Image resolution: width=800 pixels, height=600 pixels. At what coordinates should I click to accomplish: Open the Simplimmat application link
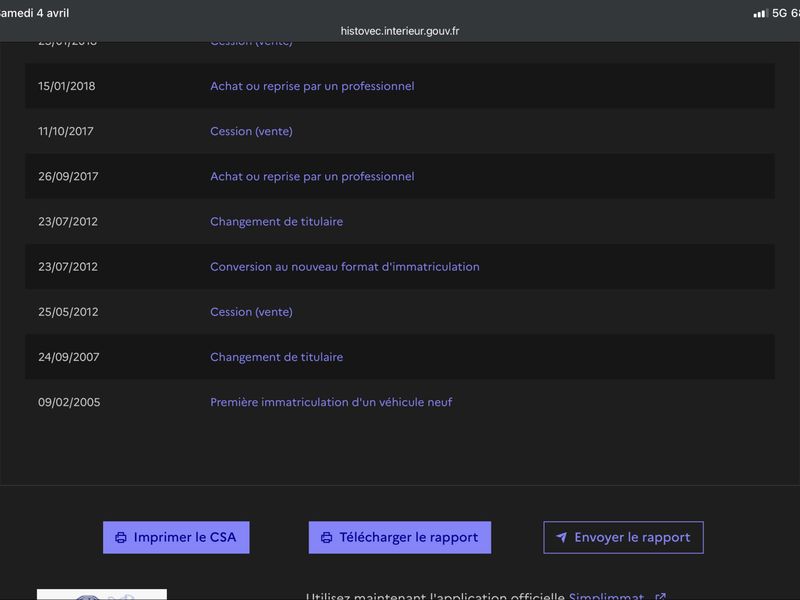click(x=606, y=597)
